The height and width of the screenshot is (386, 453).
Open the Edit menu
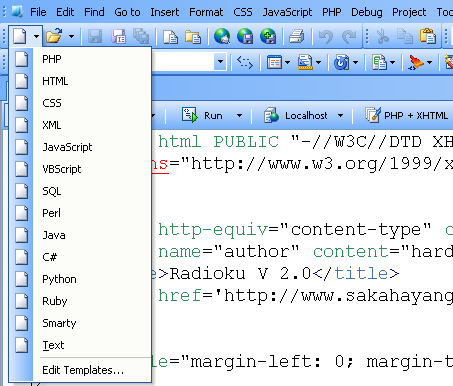click(x=65, y=12)
